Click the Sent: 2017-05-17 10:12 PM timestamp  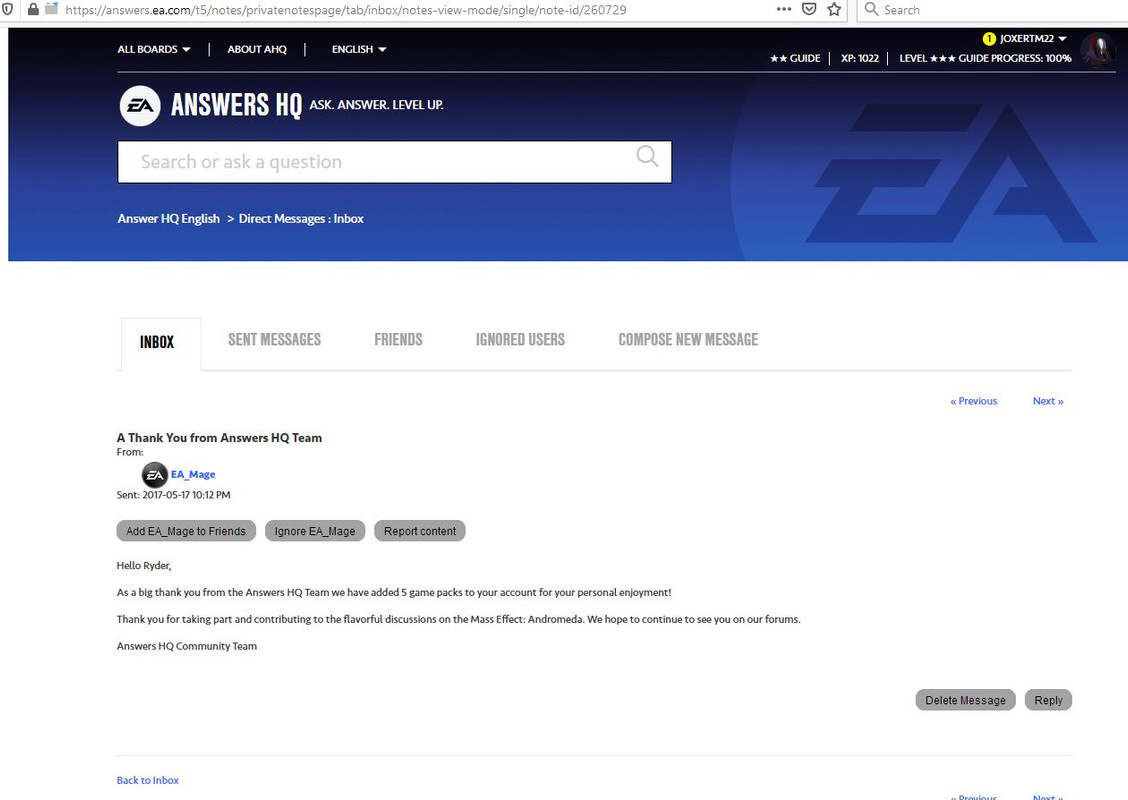click(x=173, y=495)
